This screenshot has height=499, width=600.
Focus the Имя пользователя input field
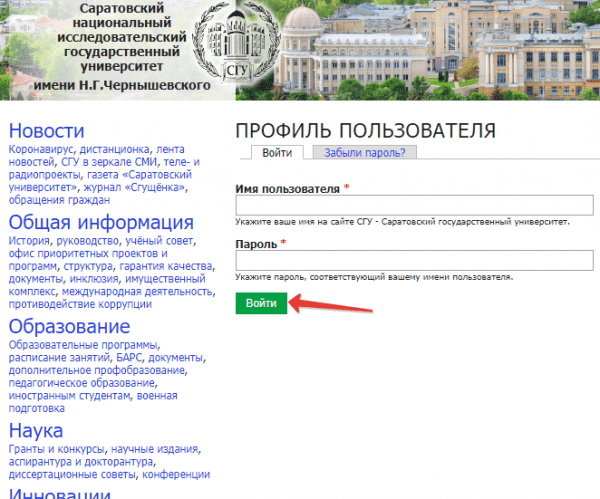pyautogui.click(x=414, y=205)
